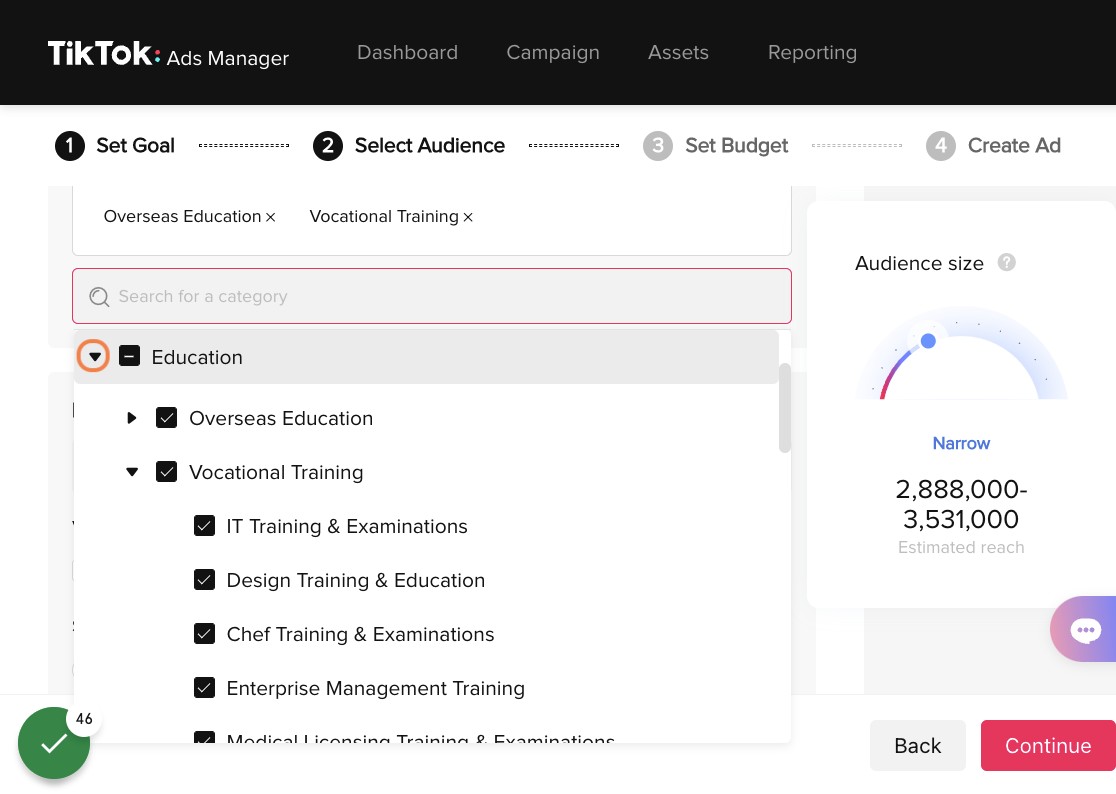Open the Dashboard menu
The image size is (1116, 794).
(407, 52)
